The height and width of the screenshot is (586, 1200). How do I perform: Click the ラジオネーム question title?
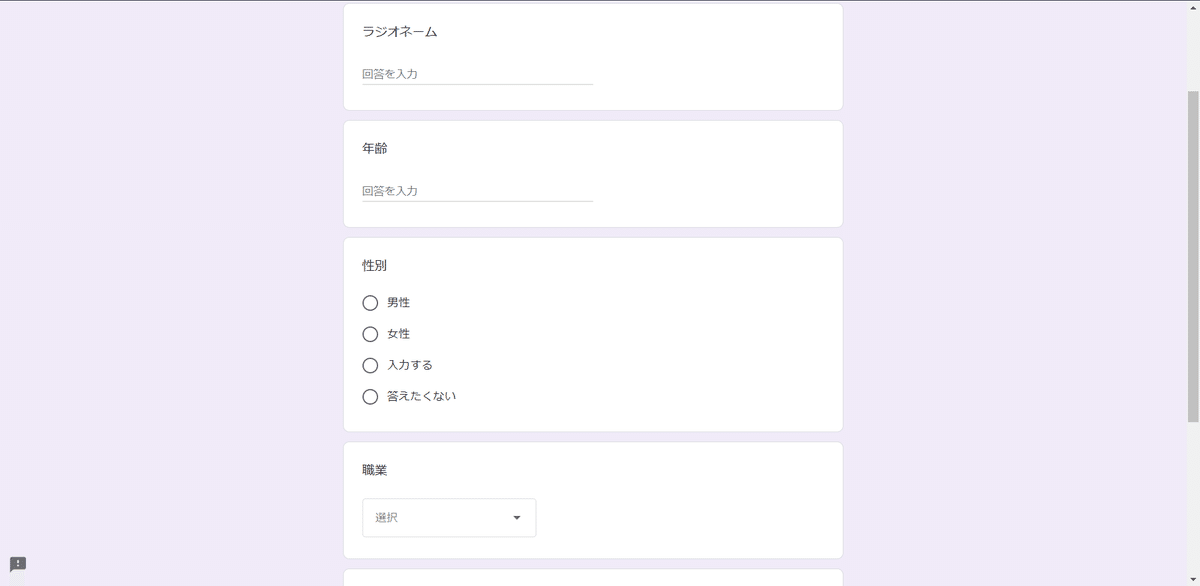399,31
